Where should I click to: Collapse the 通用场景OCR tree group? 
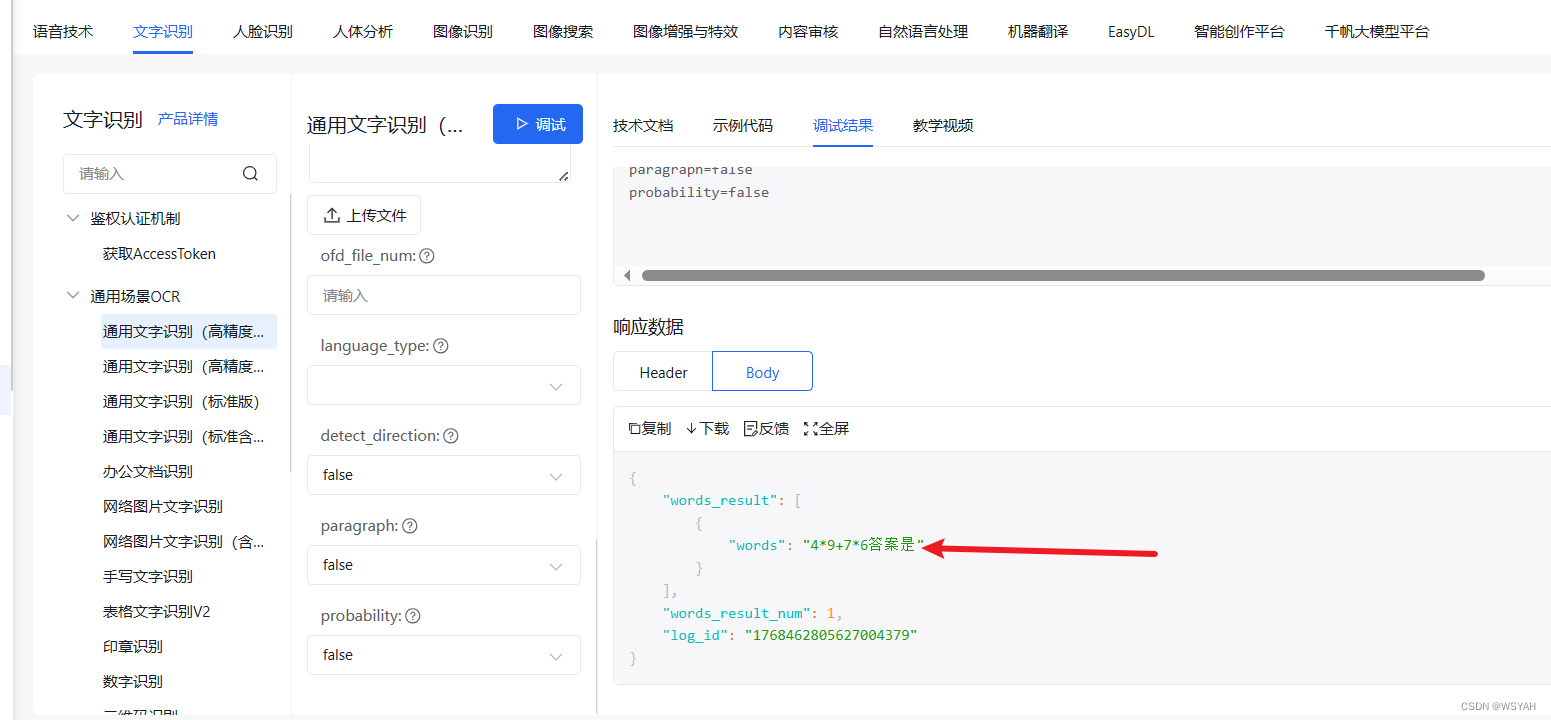tap(72, 296)
